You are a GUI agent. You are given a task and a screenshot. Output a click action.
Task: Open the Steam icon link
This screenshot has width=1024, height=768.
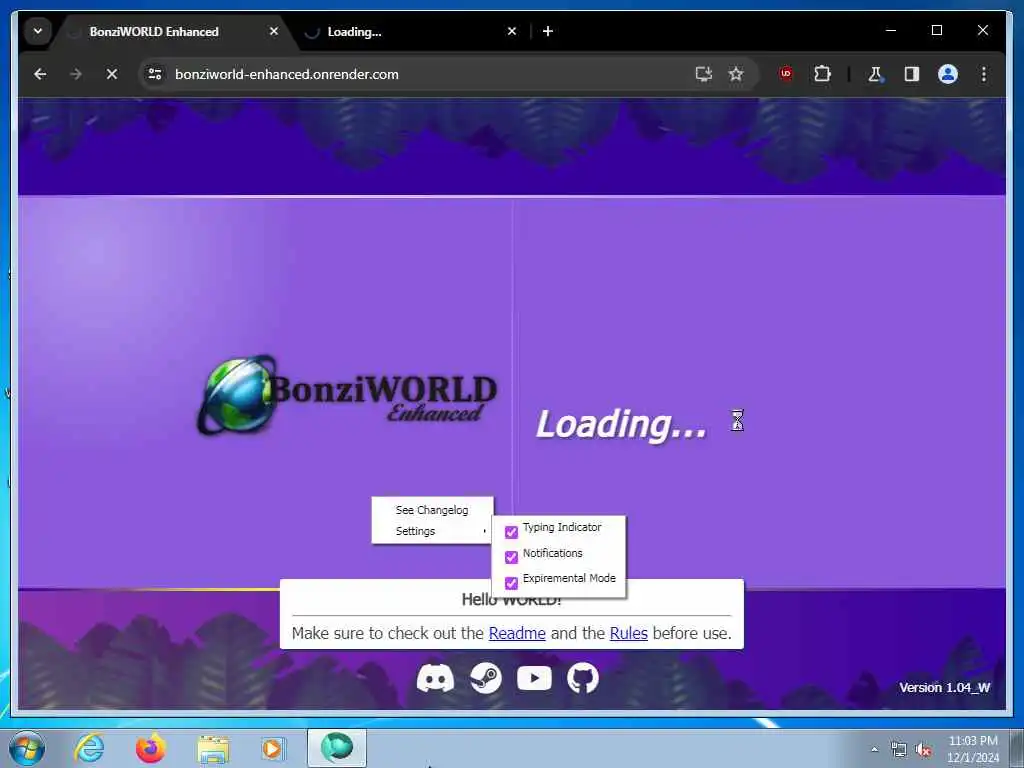click(486, 678)
